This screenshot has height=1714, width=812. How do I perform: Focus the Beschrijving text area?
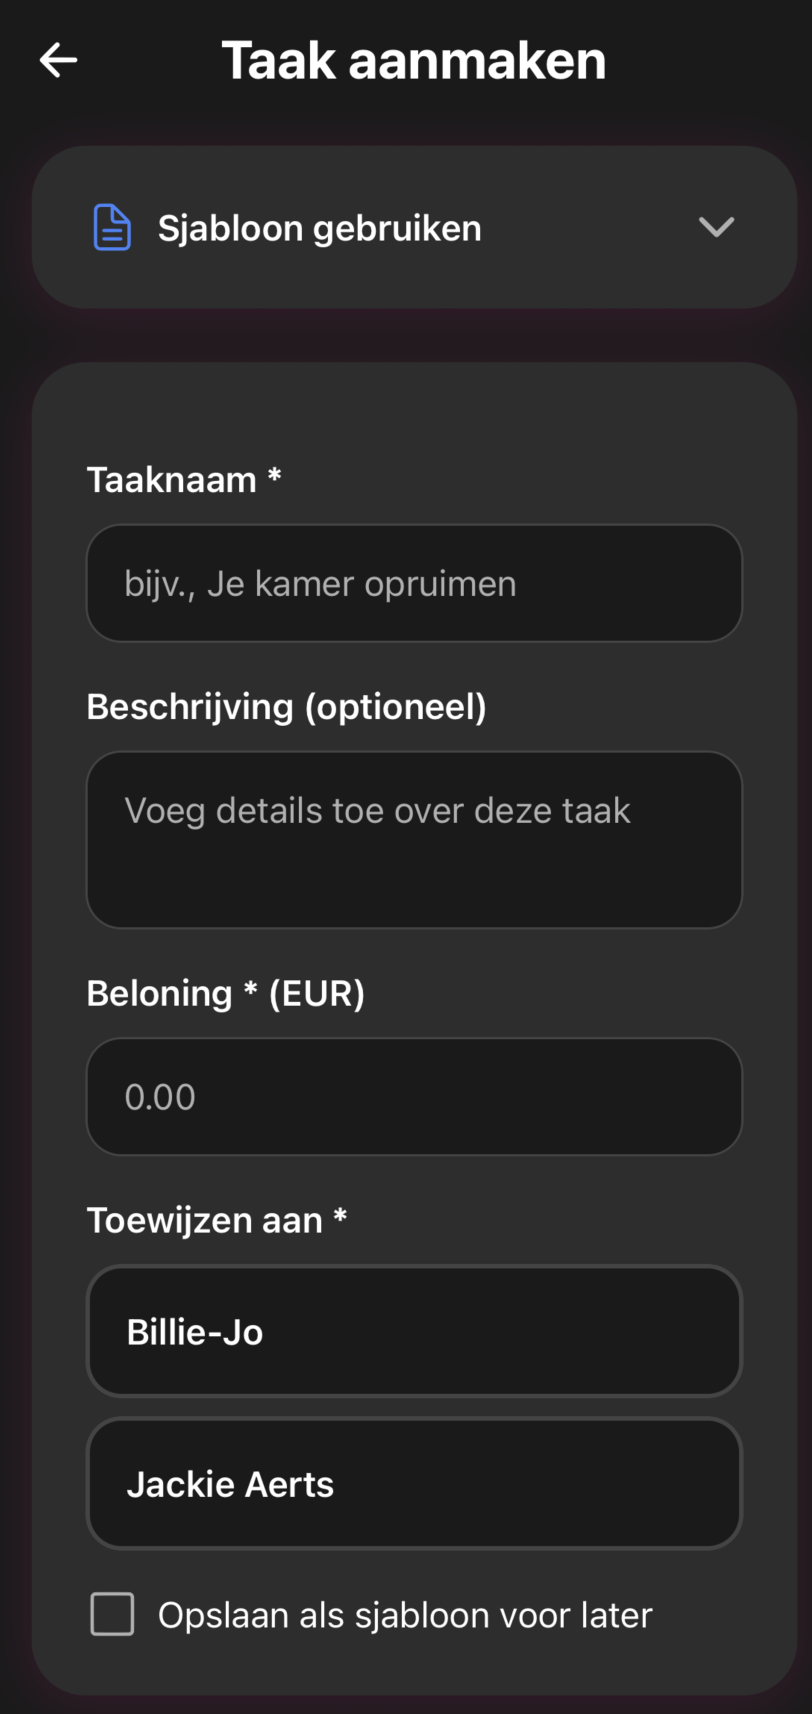414,838
